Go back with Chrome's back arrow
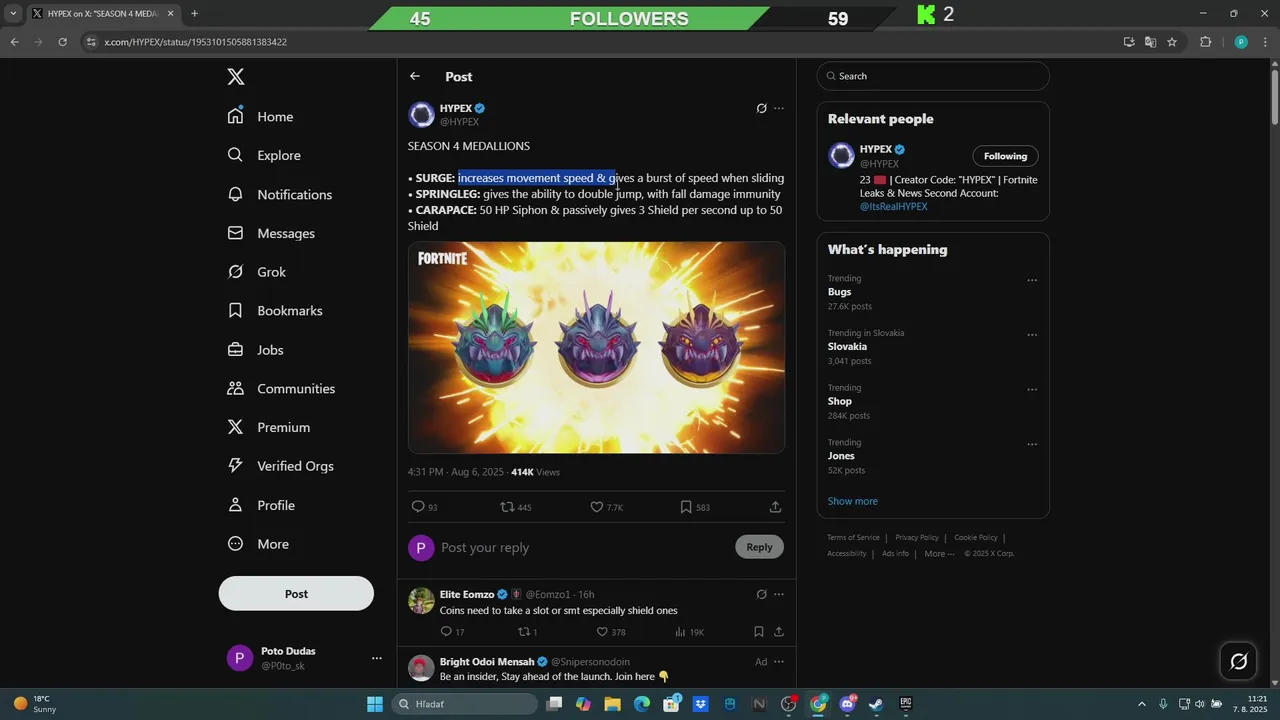Viewport: 1280px width, 720px height. 14,42
